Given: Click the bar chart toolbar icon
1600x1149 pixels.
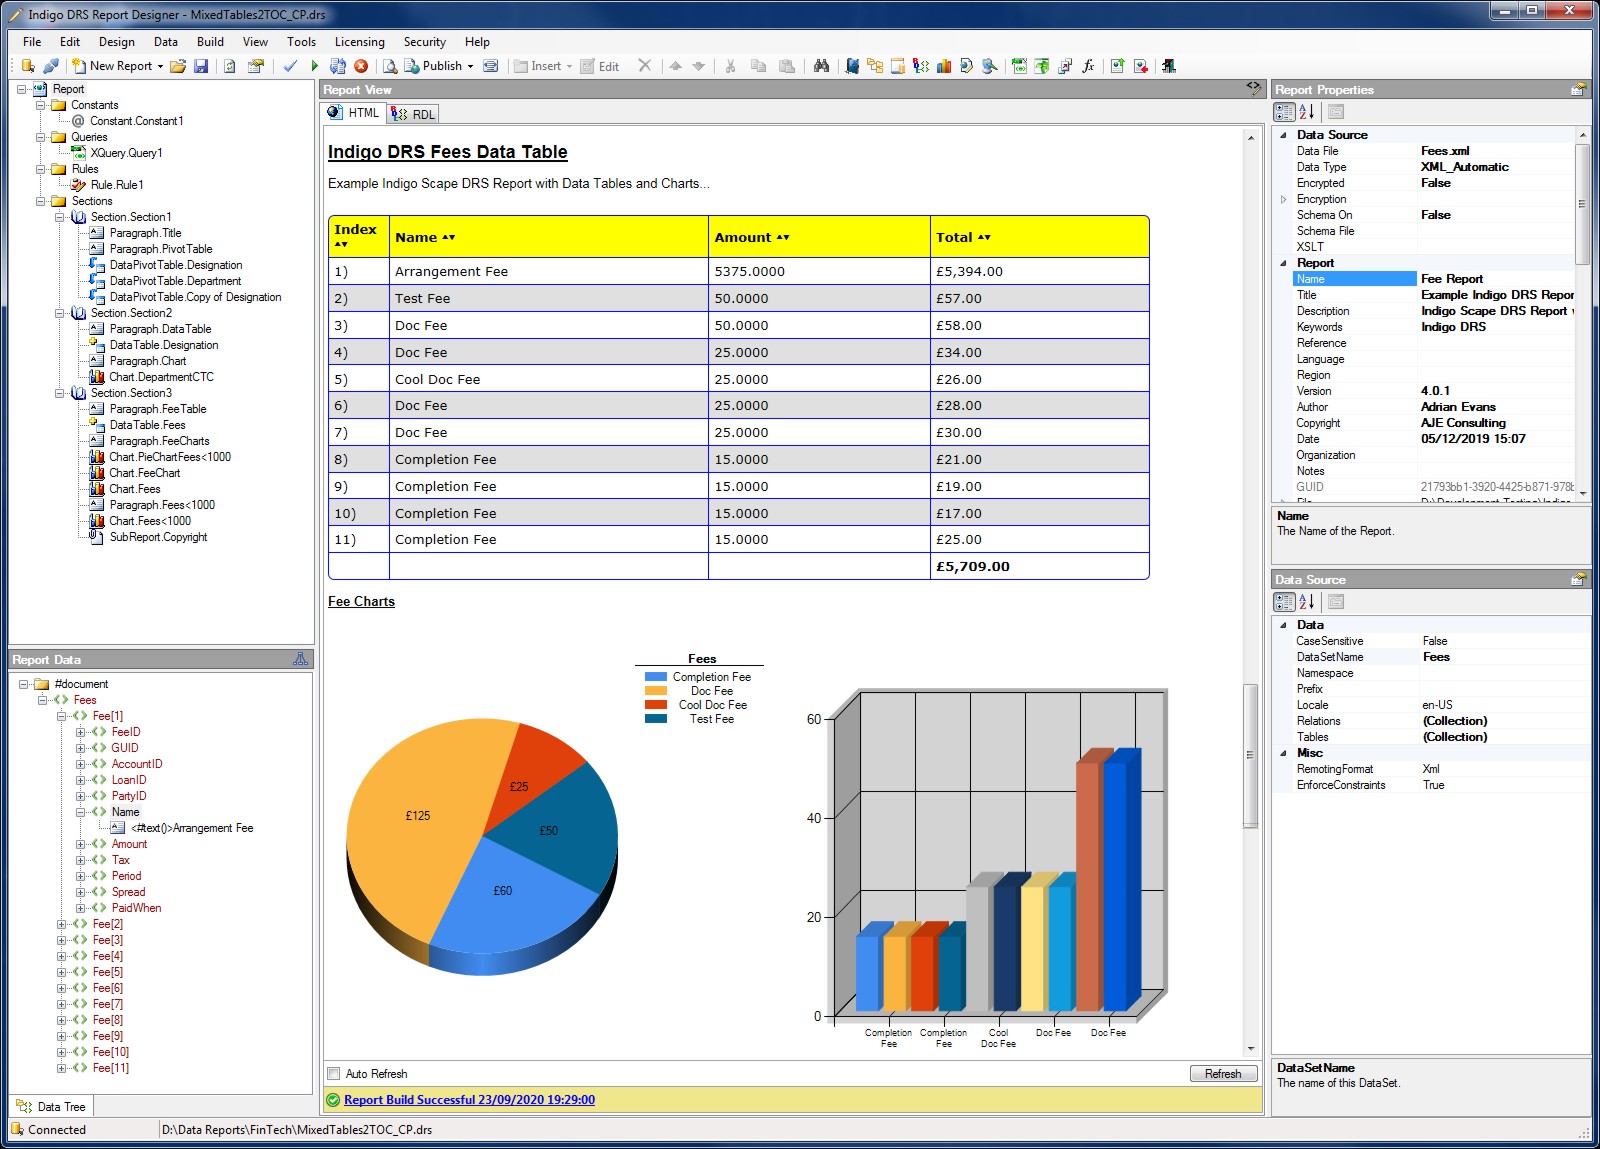Looking at the screenshot, I should click(x=943, y=66).
